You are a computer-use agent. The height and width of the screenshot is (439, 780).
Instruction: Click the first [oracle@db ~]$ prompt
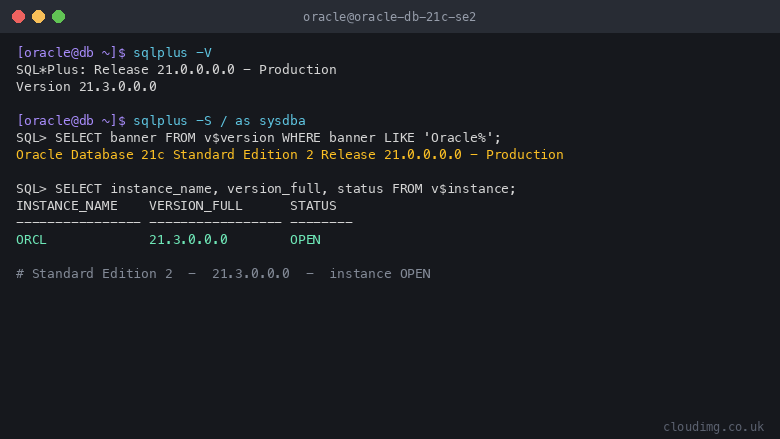[71, 53]
